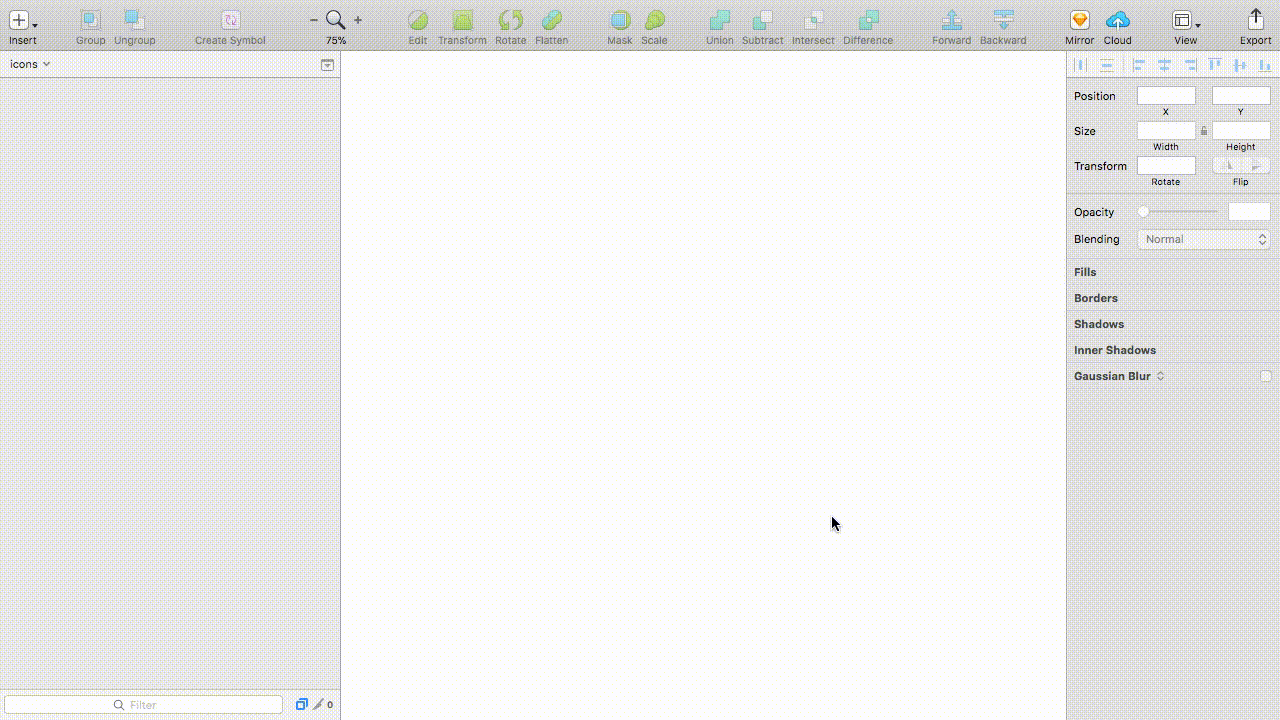Open the Insert menu arrow
The height and width of the screenshot is (720, 1280).
[x=35, y=25]
